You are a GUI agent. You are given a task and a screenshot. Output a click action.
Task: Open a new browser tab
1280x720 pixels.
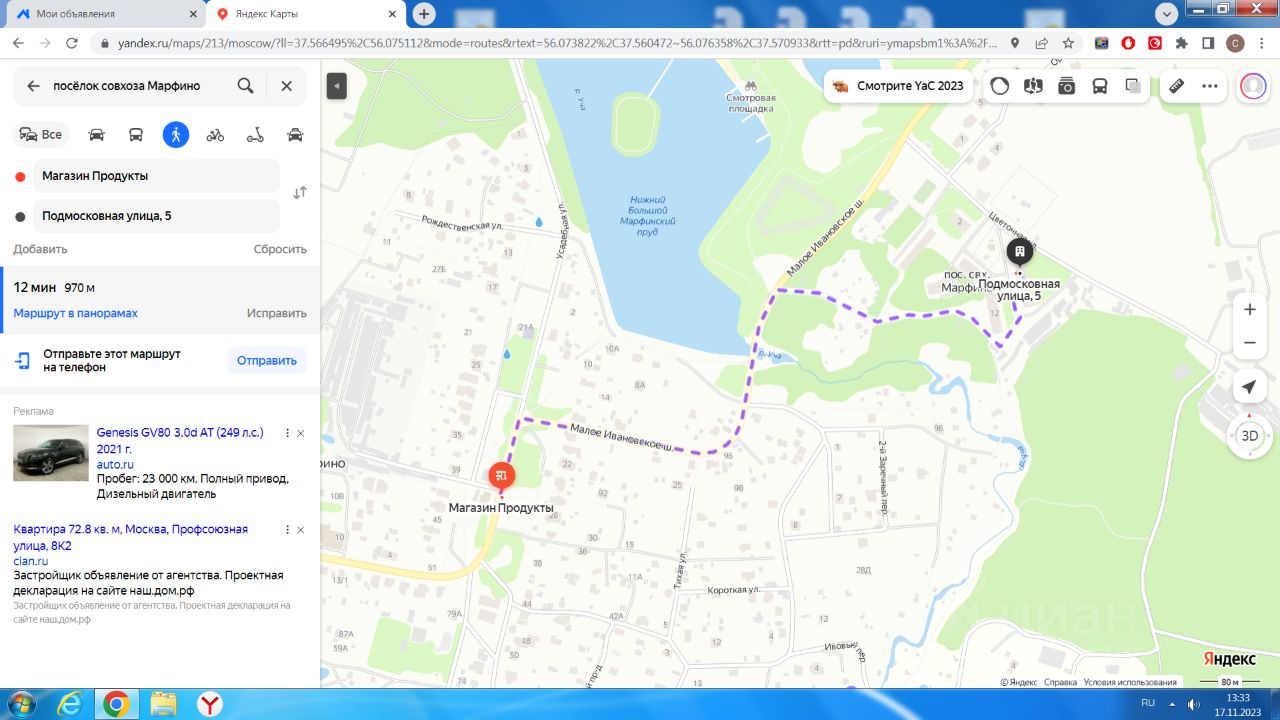[424, 14]
